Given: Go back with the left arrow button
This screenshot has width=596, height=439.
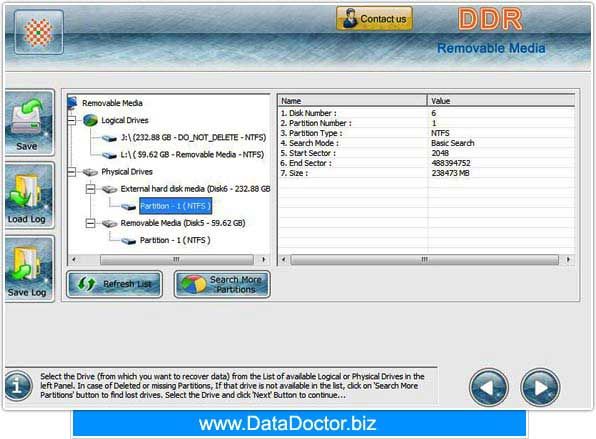Looking at the screenshot, I should [488, 387].
